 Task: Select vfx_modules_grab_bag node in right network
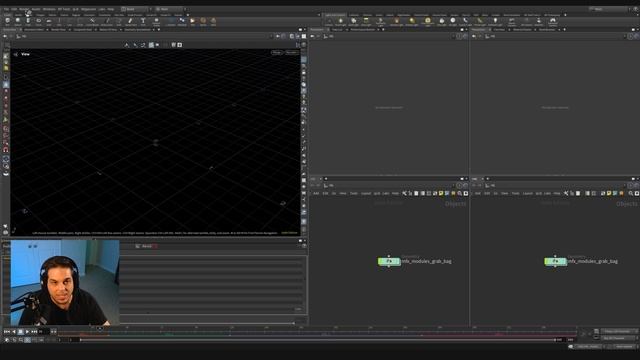click(x=555, y=261)
